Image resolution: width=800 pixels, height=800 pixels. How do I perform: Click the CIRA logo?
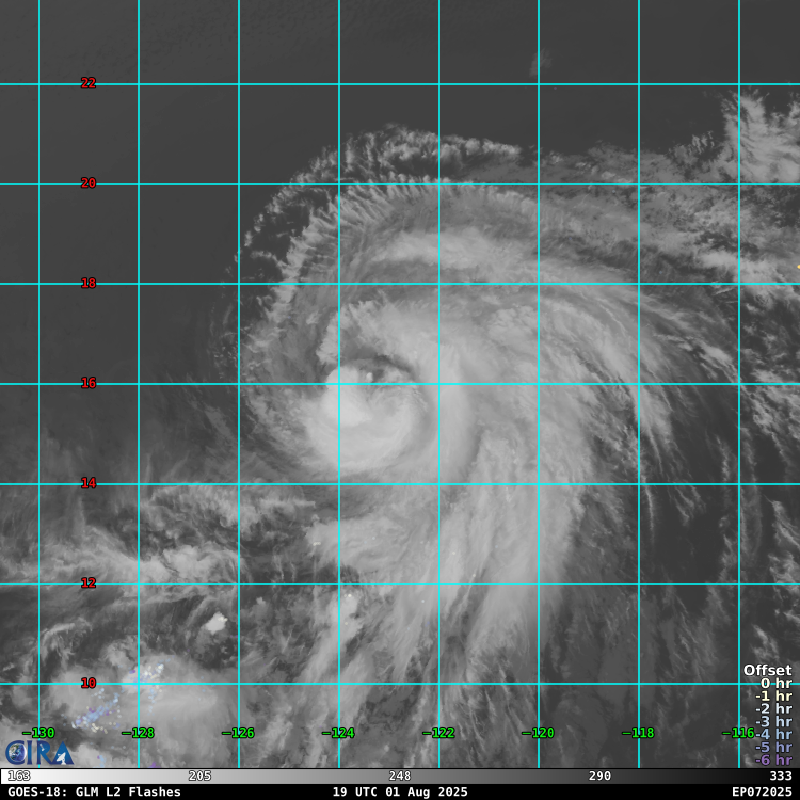click(38, 752)
